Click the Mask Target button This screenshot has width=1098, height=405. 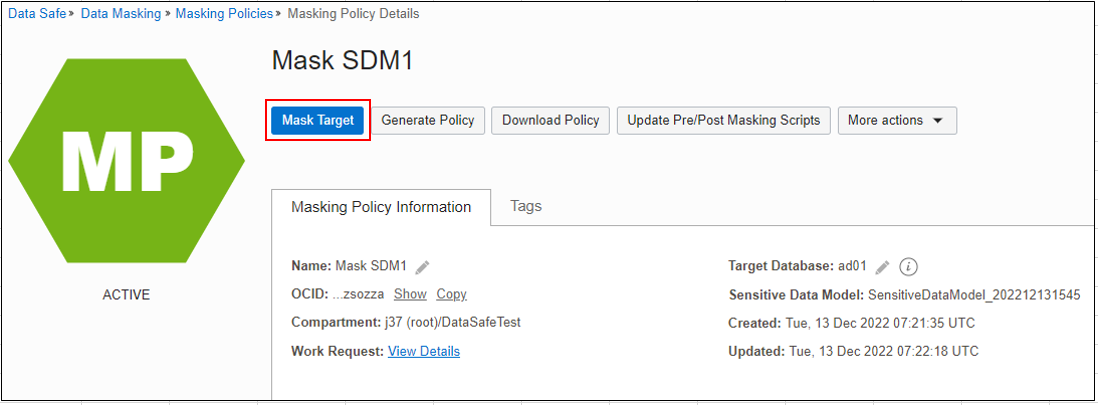pos(318,121)
